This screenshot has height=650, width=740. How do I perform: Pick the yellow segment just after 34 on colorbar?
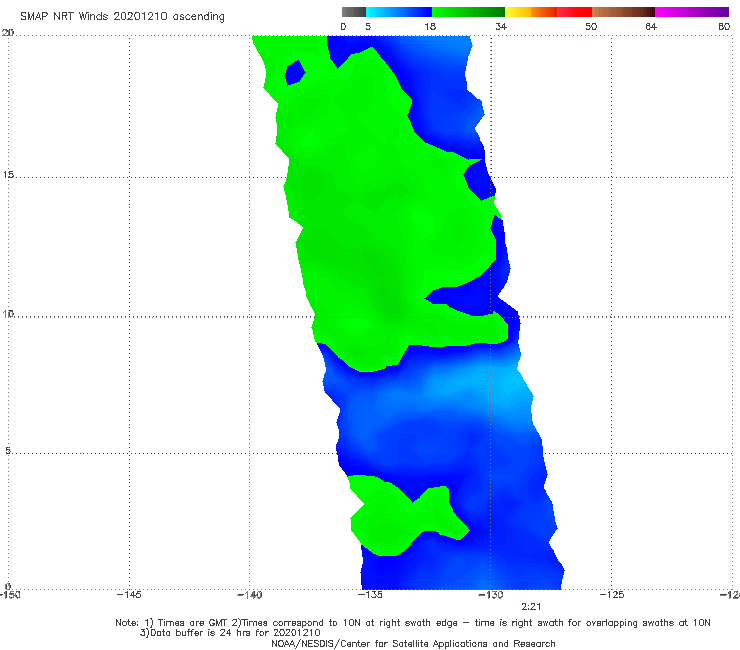point(518,12)
